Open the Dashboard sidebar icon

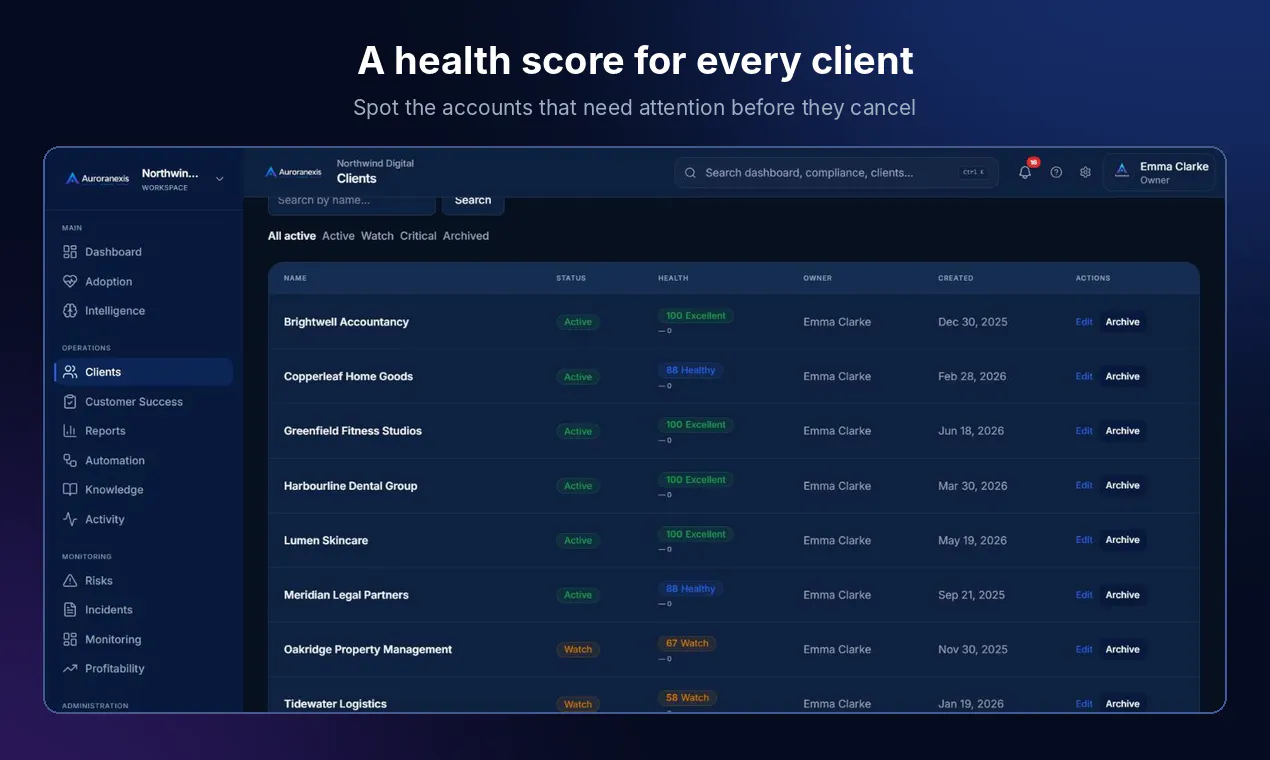pyautogui.click(x=70, y=252)
